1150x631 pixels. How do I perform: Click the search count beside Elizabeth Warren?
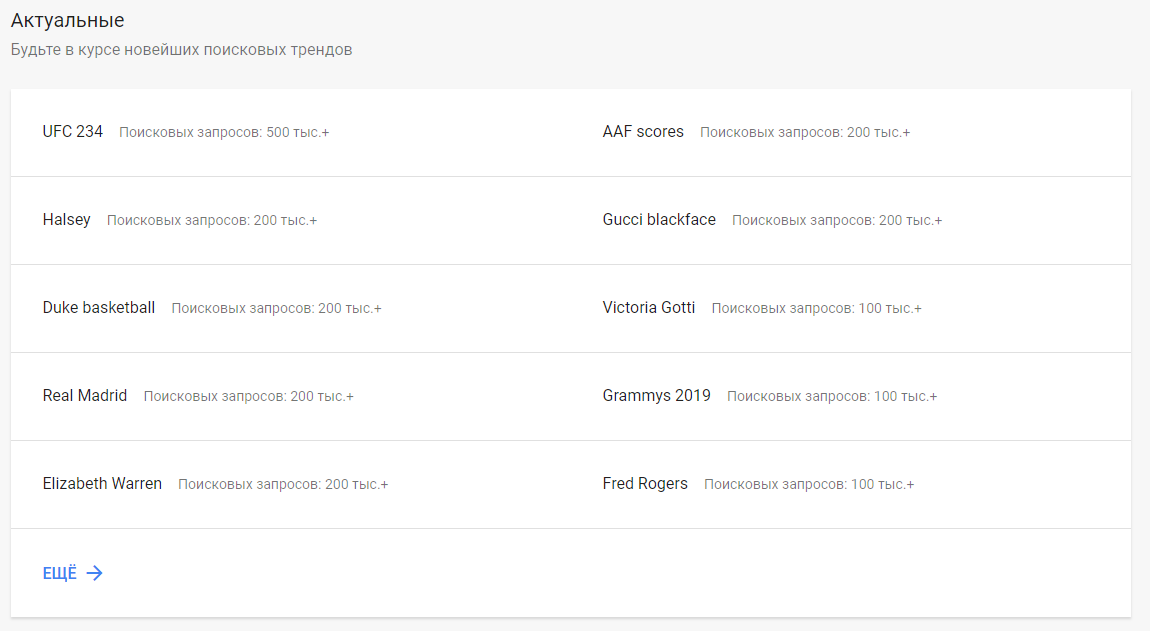tap(283, 485)
